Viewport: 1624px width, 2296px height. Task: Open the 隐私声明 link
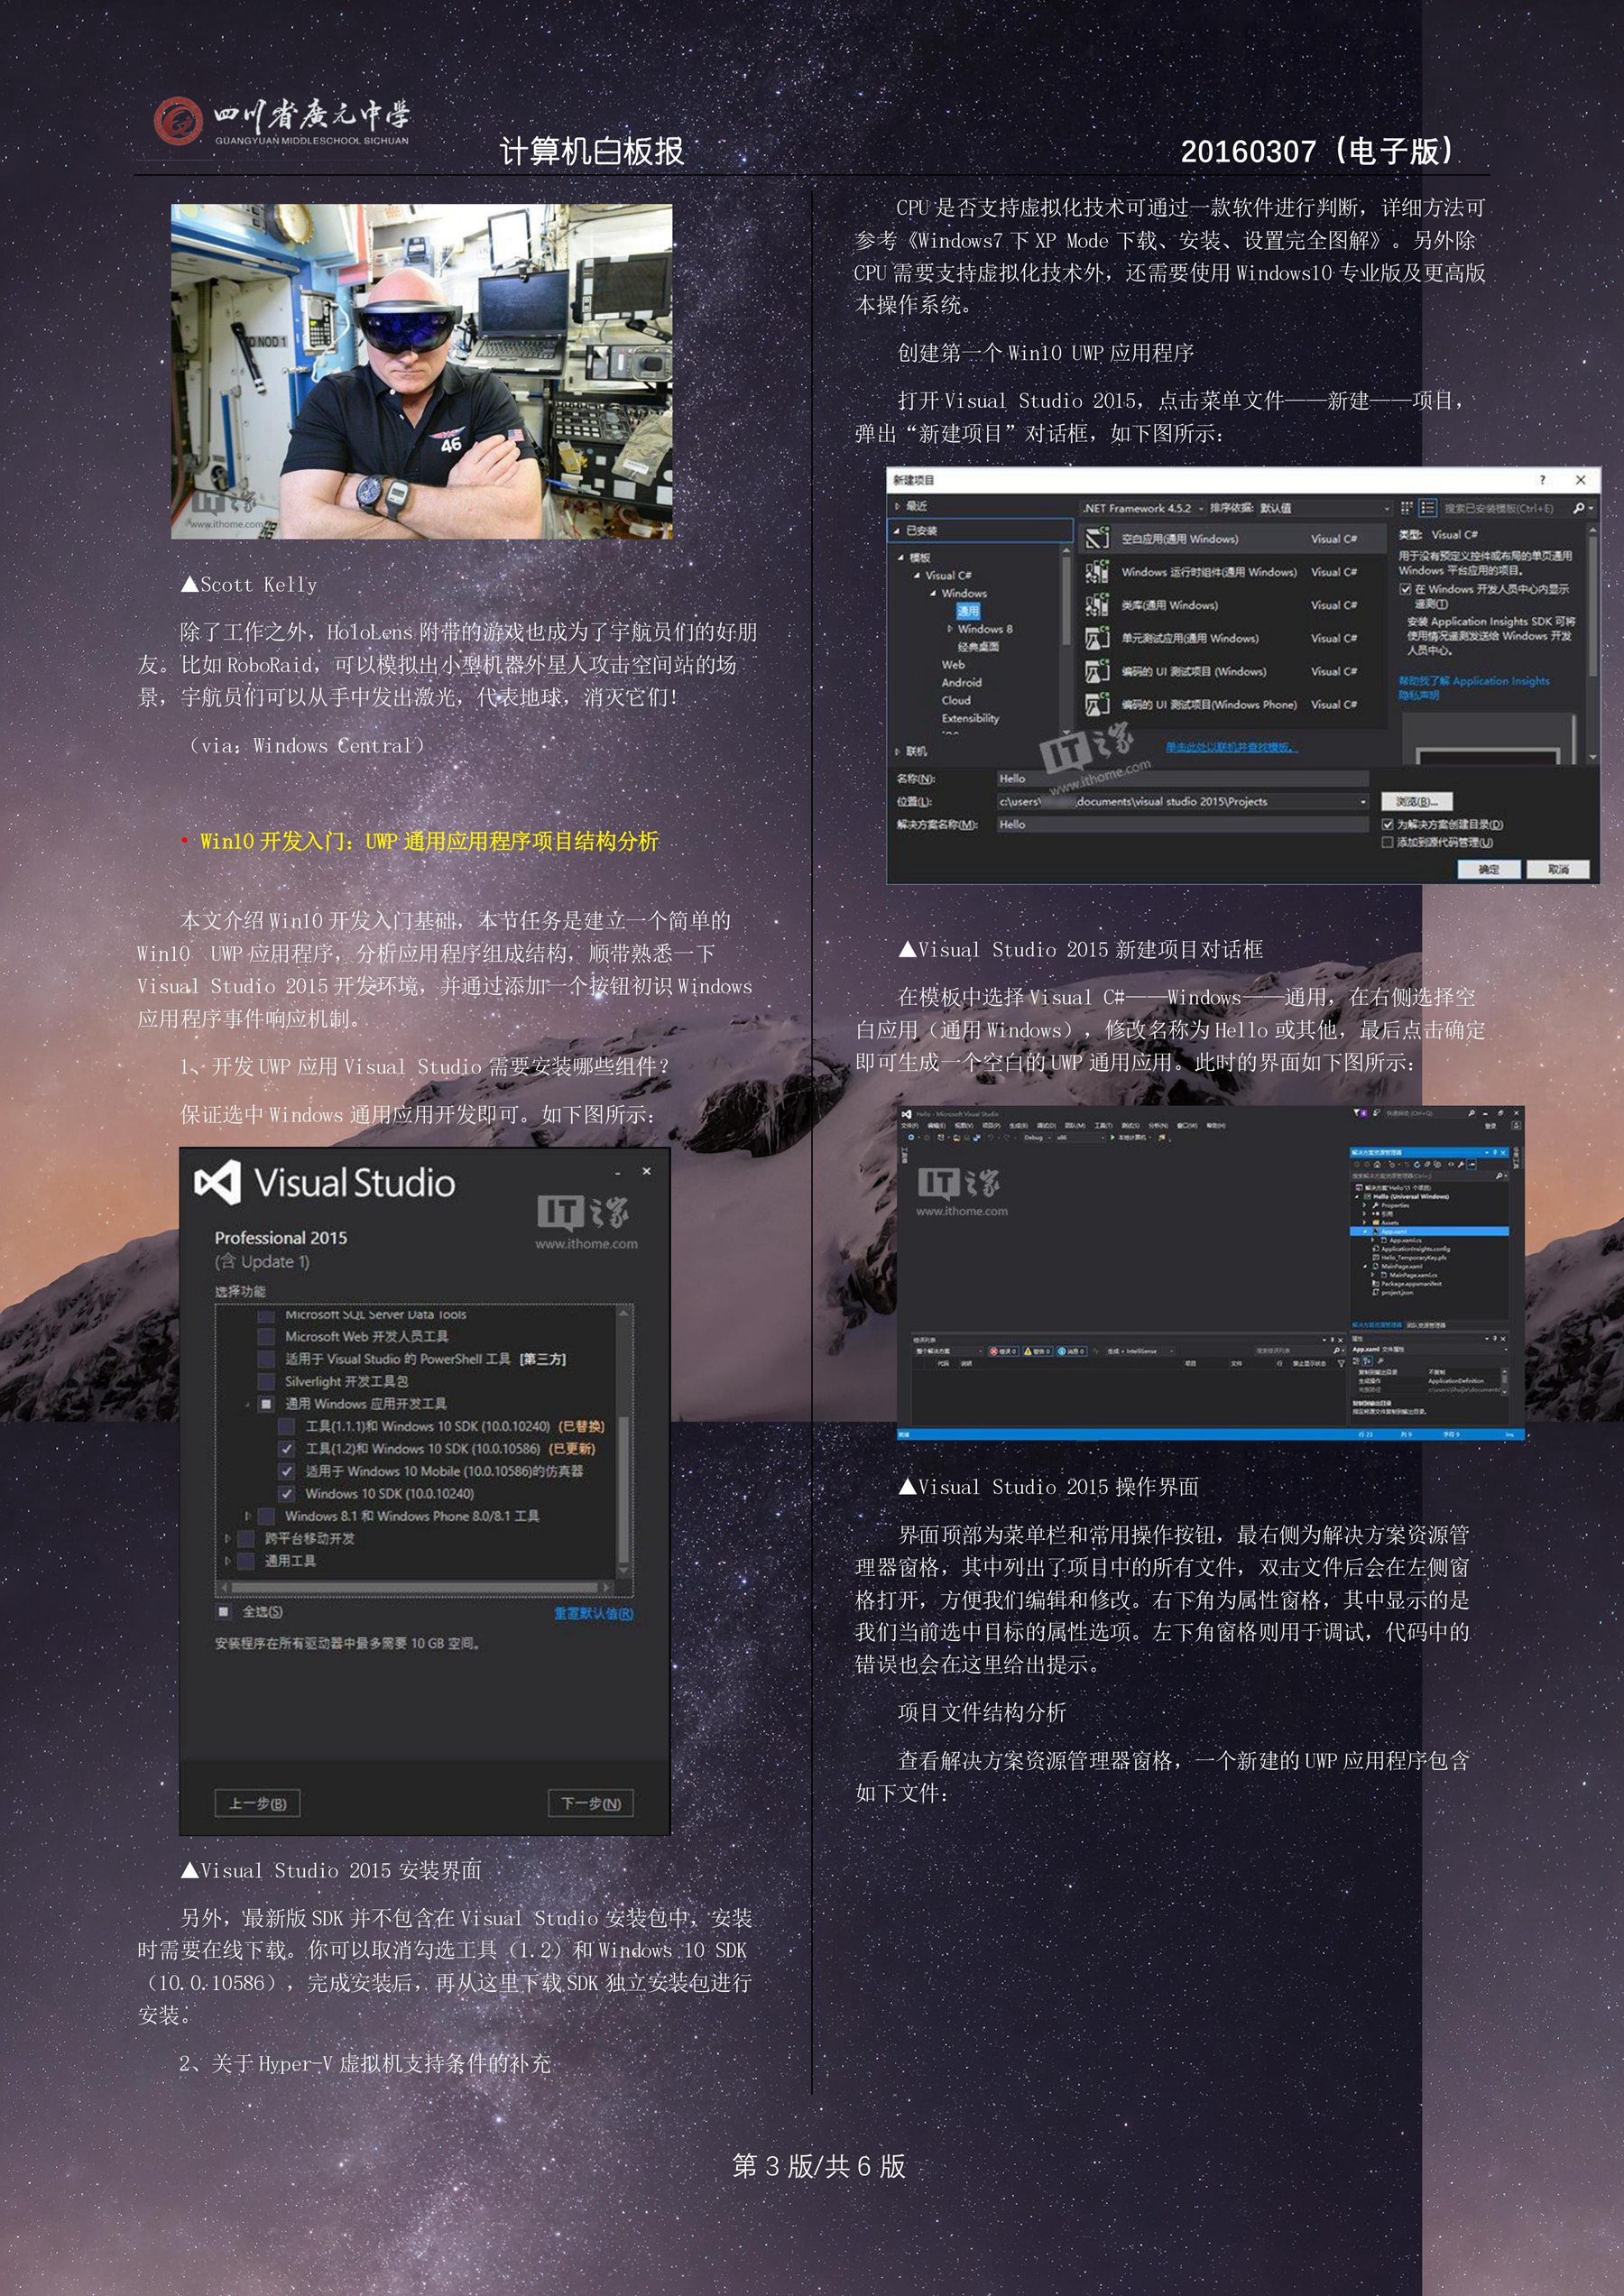point(1418,695)
